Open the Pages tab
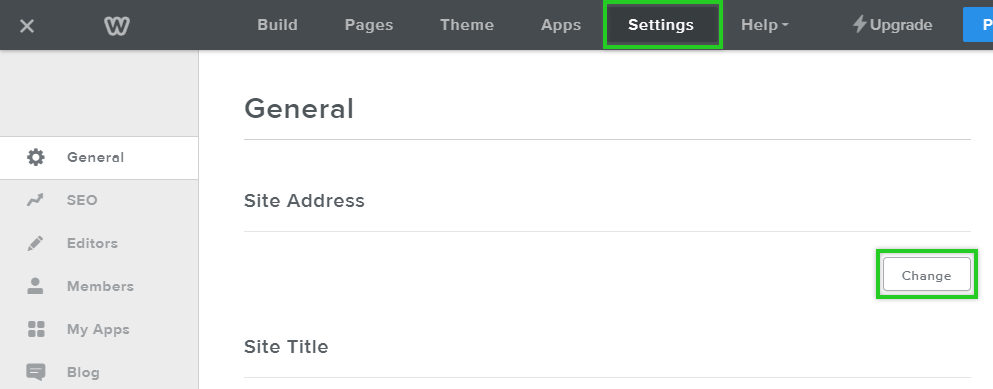Image resolution: width=993 pixels, height=389 pixels. pyautogui.click(x=369, y=25)
